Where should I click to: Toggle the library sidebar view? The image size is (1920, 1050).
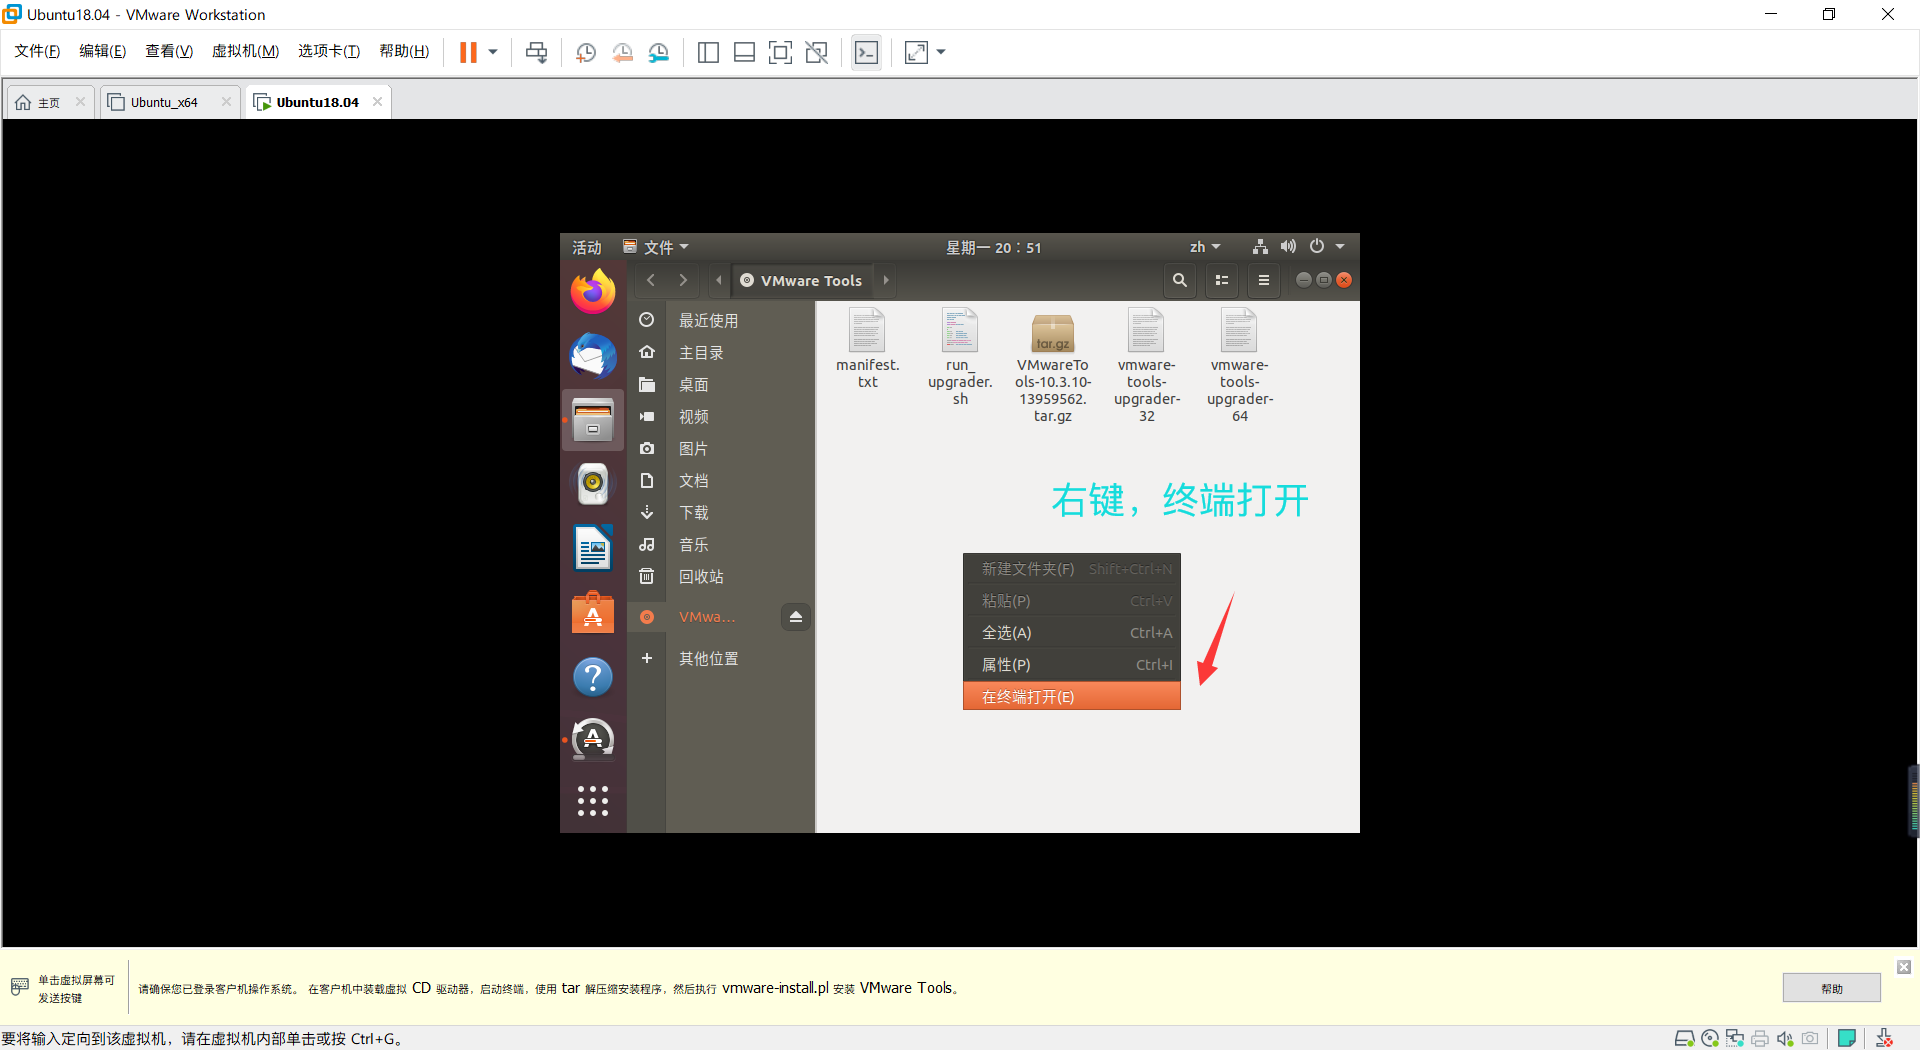tap(708, 52)
